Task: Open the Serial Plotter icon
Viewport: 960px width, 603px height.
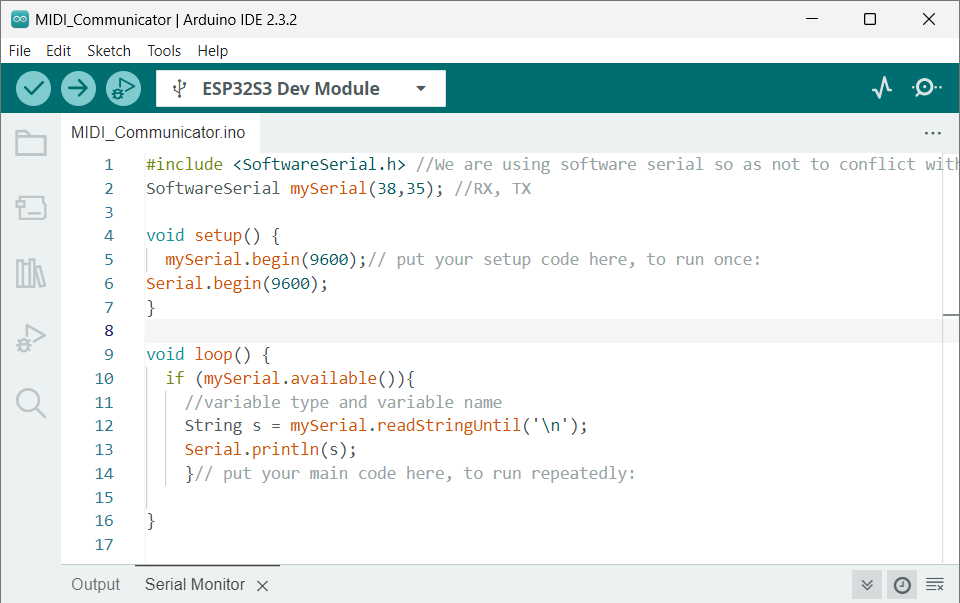Action: (882, 88)
